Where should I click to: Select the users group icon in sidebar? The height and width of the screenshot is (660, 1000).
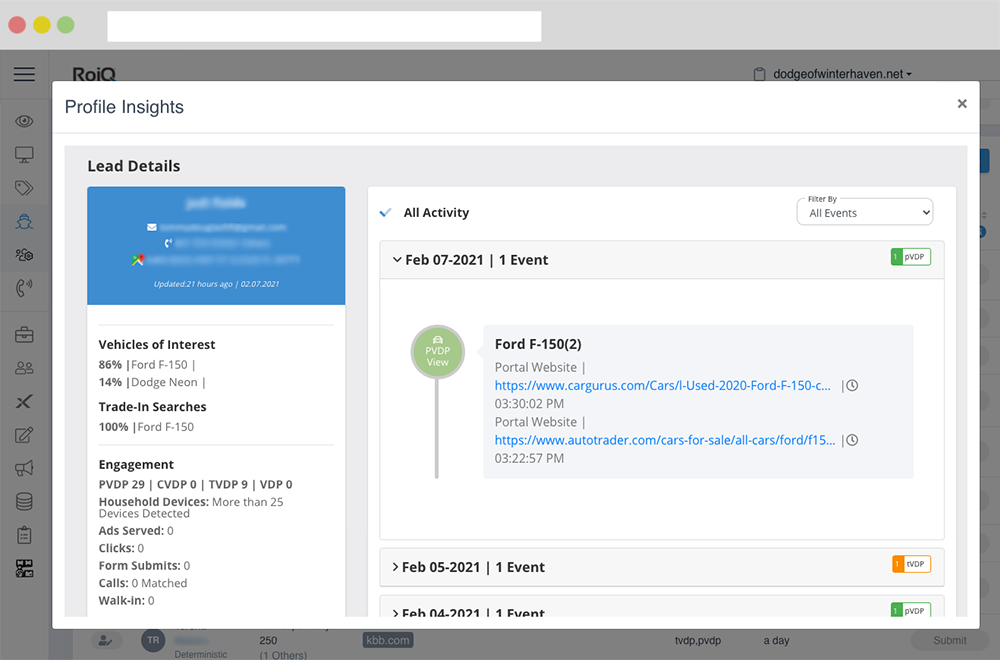pyautogui.click(x=24, y=368)
